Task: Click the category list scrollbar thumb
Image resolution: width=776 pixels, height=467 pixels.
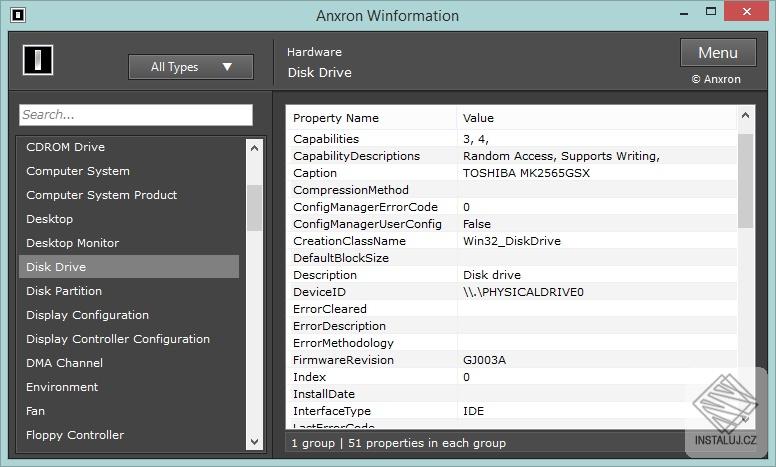Action: [254, 208]
